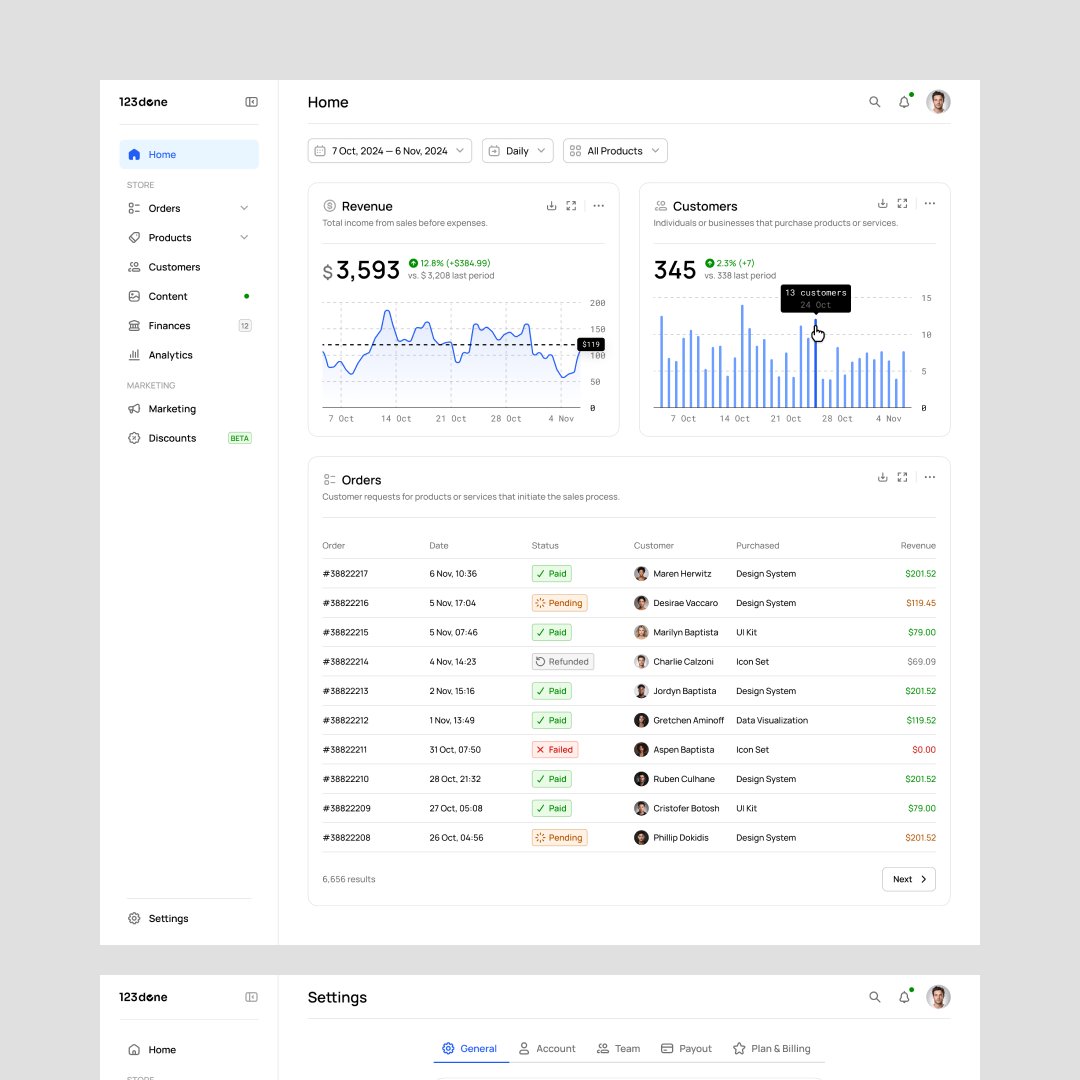Open Customers card more options menu
1080x1080 pixels.
[930, 203]
